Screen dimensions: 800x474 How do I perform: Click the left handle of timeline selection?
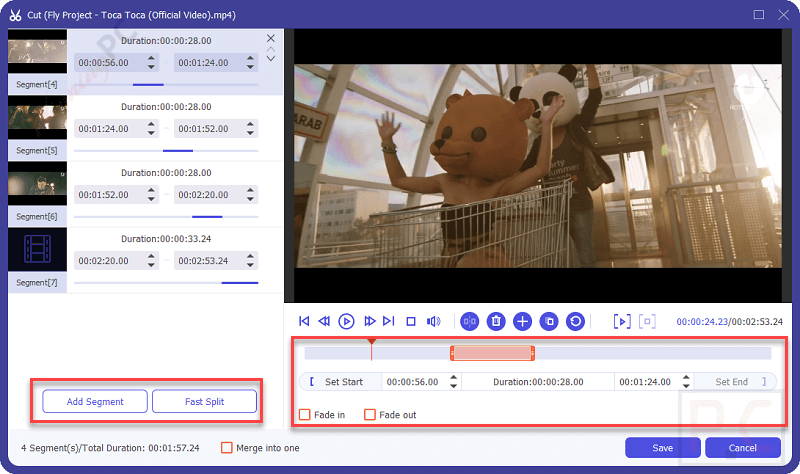coord(452,353)
